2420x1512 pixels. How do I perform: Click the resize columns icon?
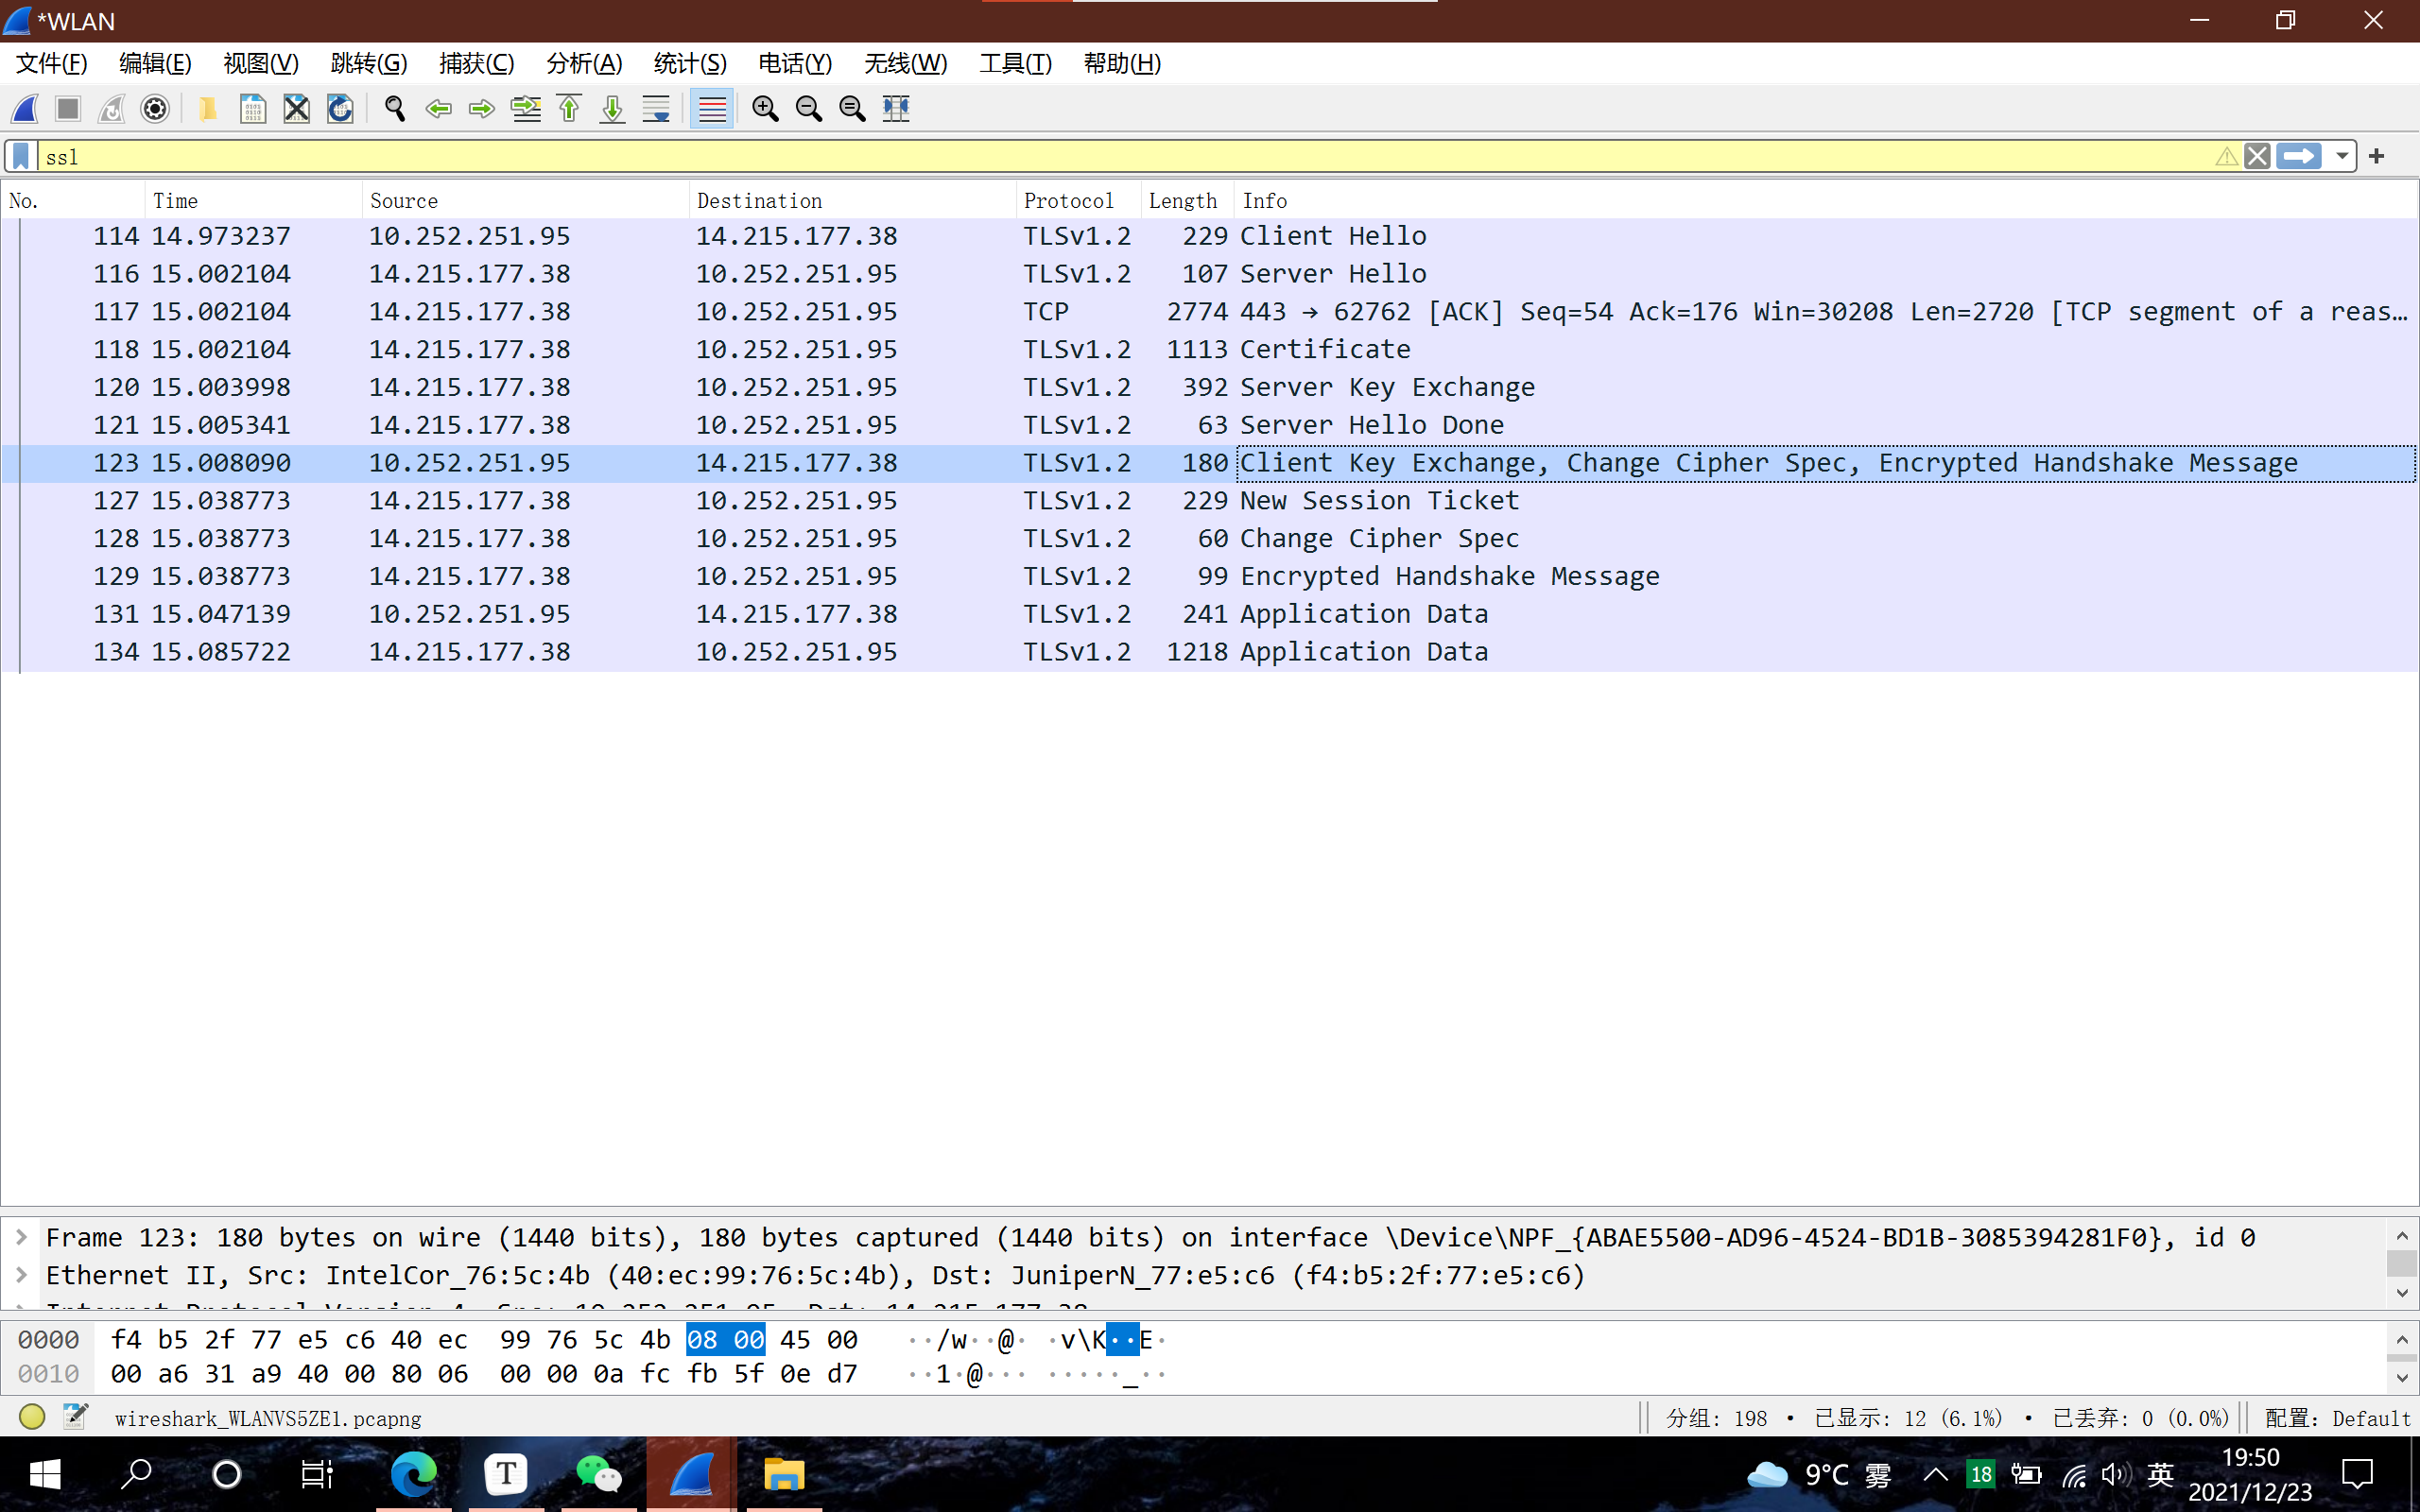(896, 108)
